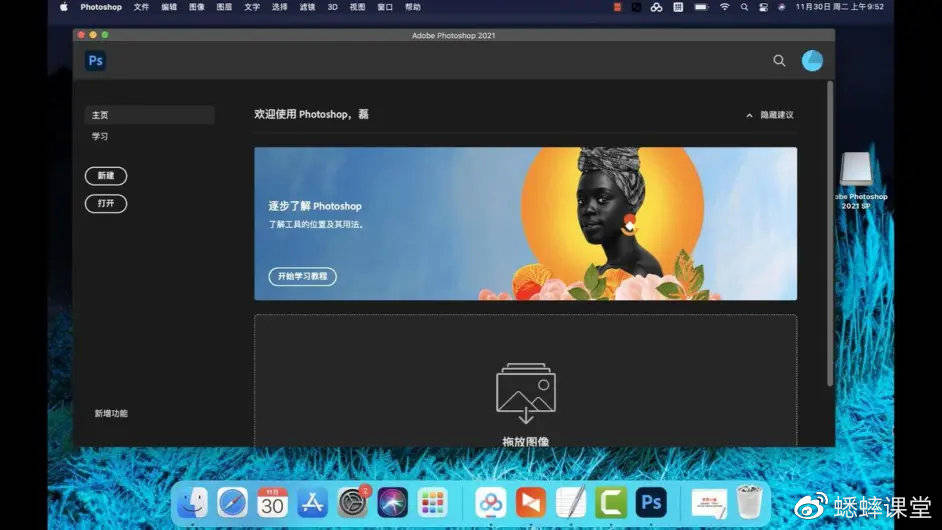Click Baidu cloud icon in menu bar
Viewport: 942px width, 530px height.
point(656,7)
